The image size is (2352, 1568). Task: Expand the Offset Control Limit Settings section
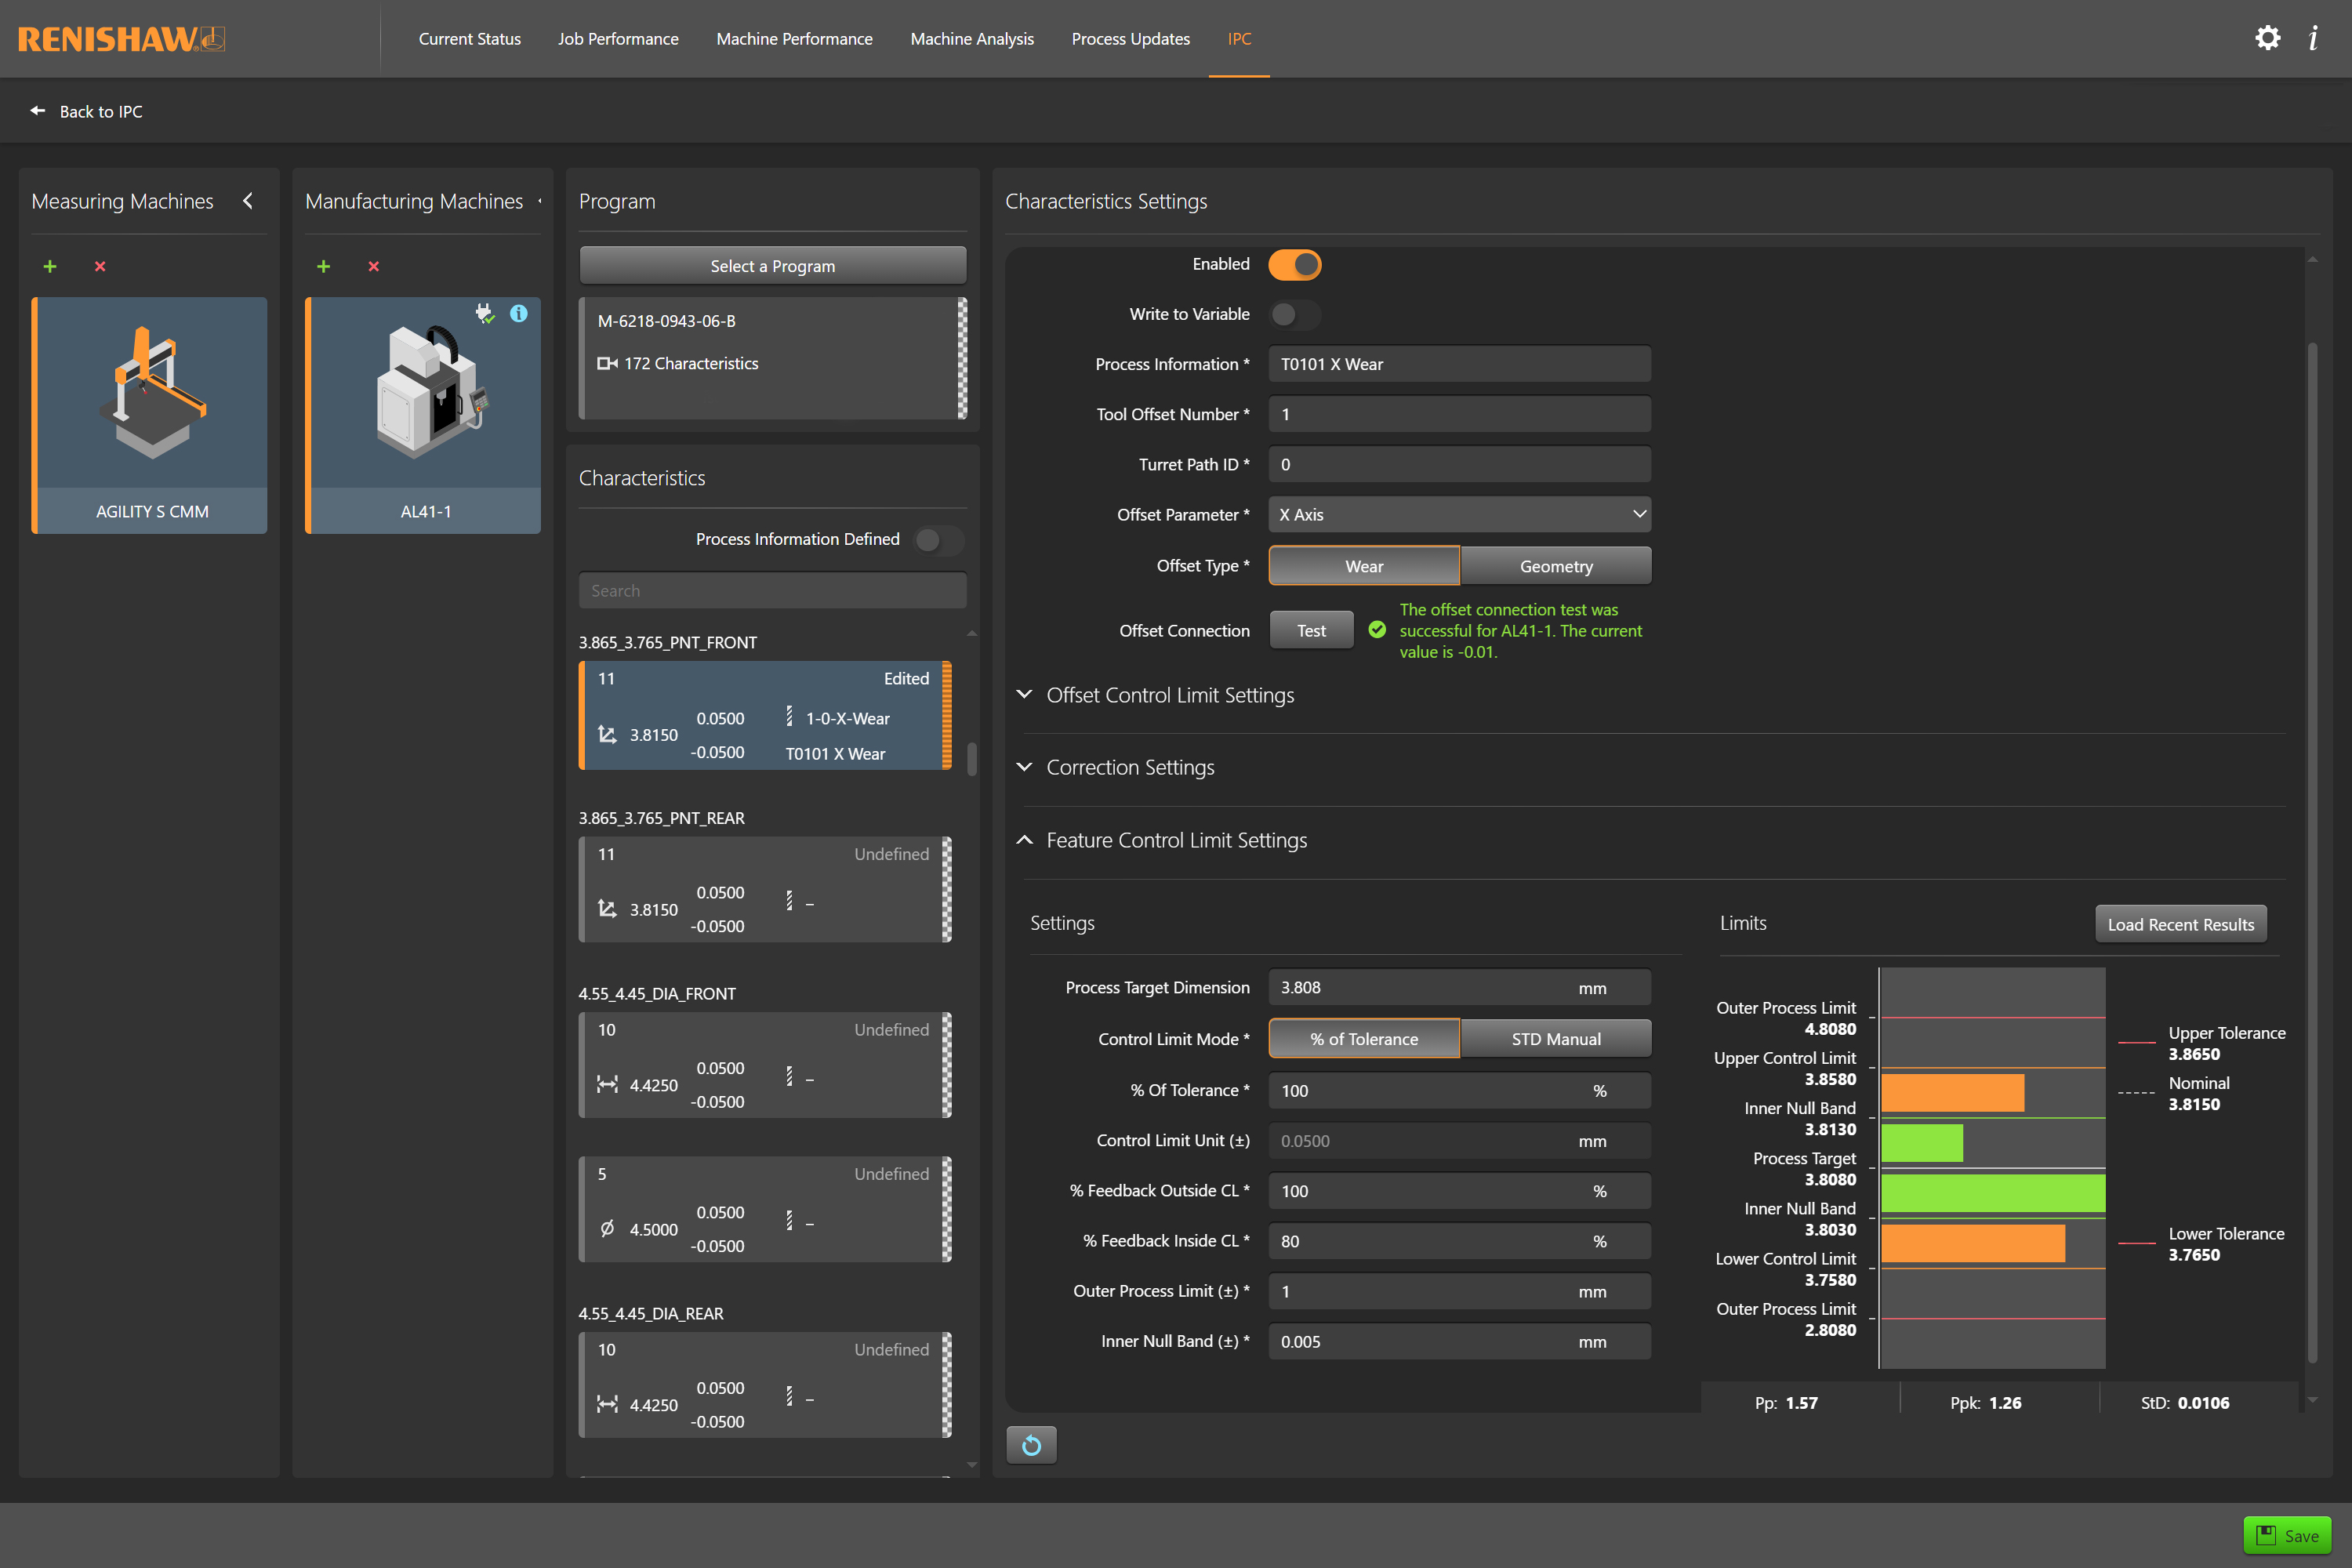(1169, 695)
